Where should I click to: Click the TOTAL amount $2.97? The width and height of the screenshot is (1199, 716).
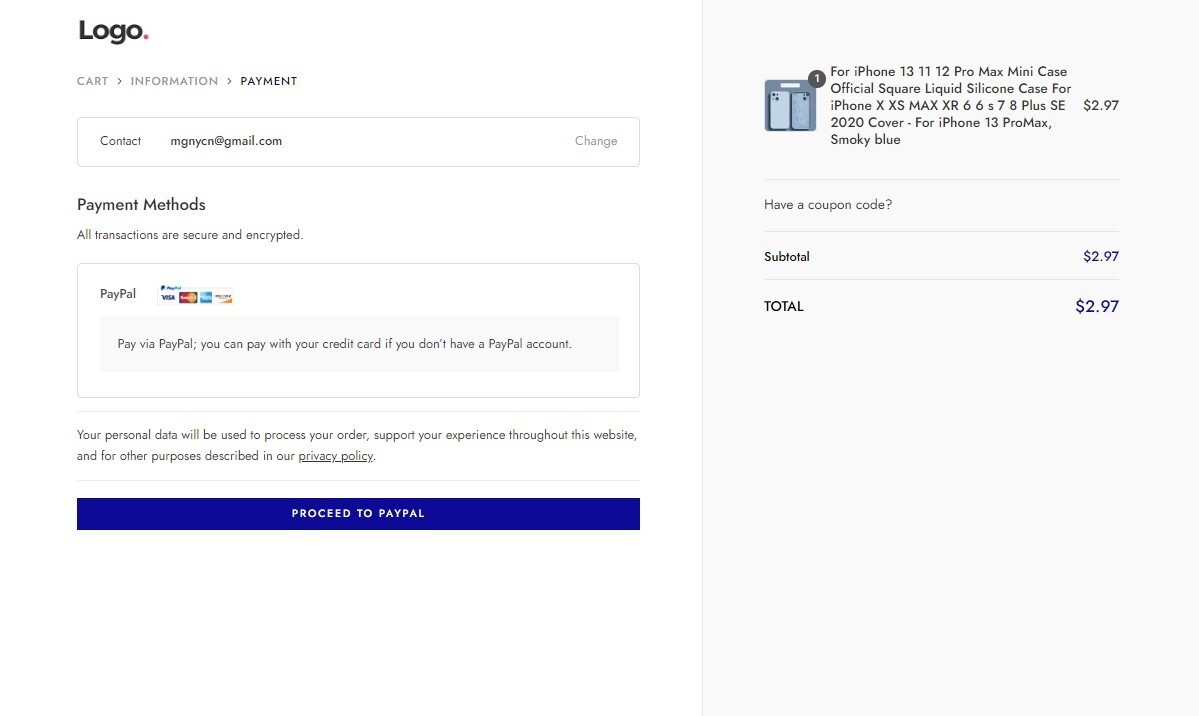(1097, 306)
